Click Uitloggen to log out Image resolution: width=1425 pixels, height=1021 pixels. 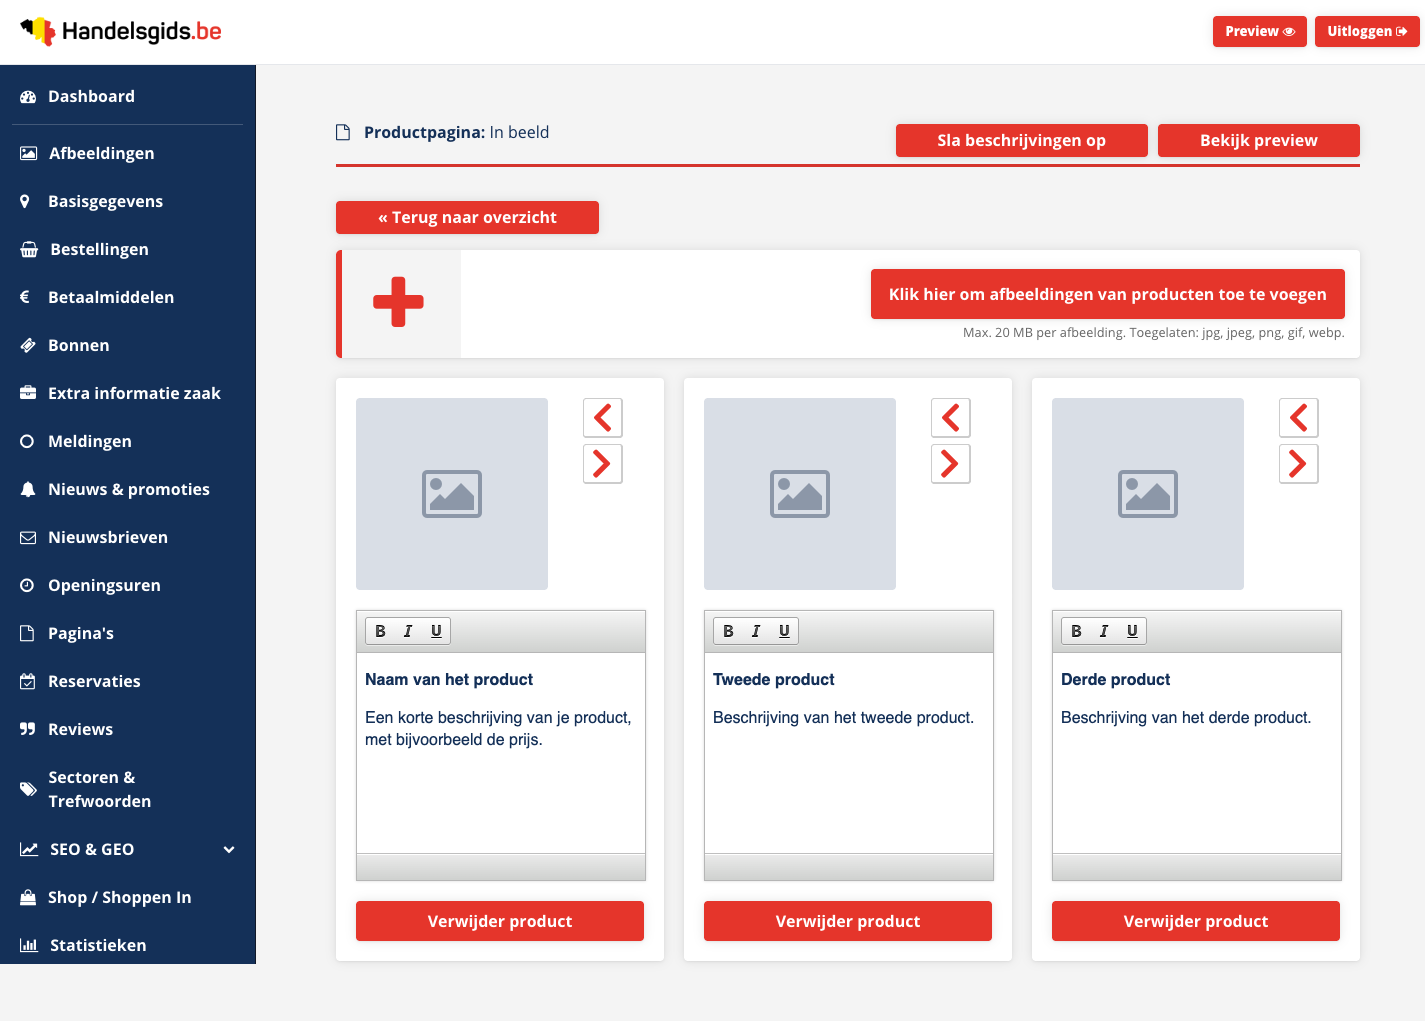tap(1367, 31)
